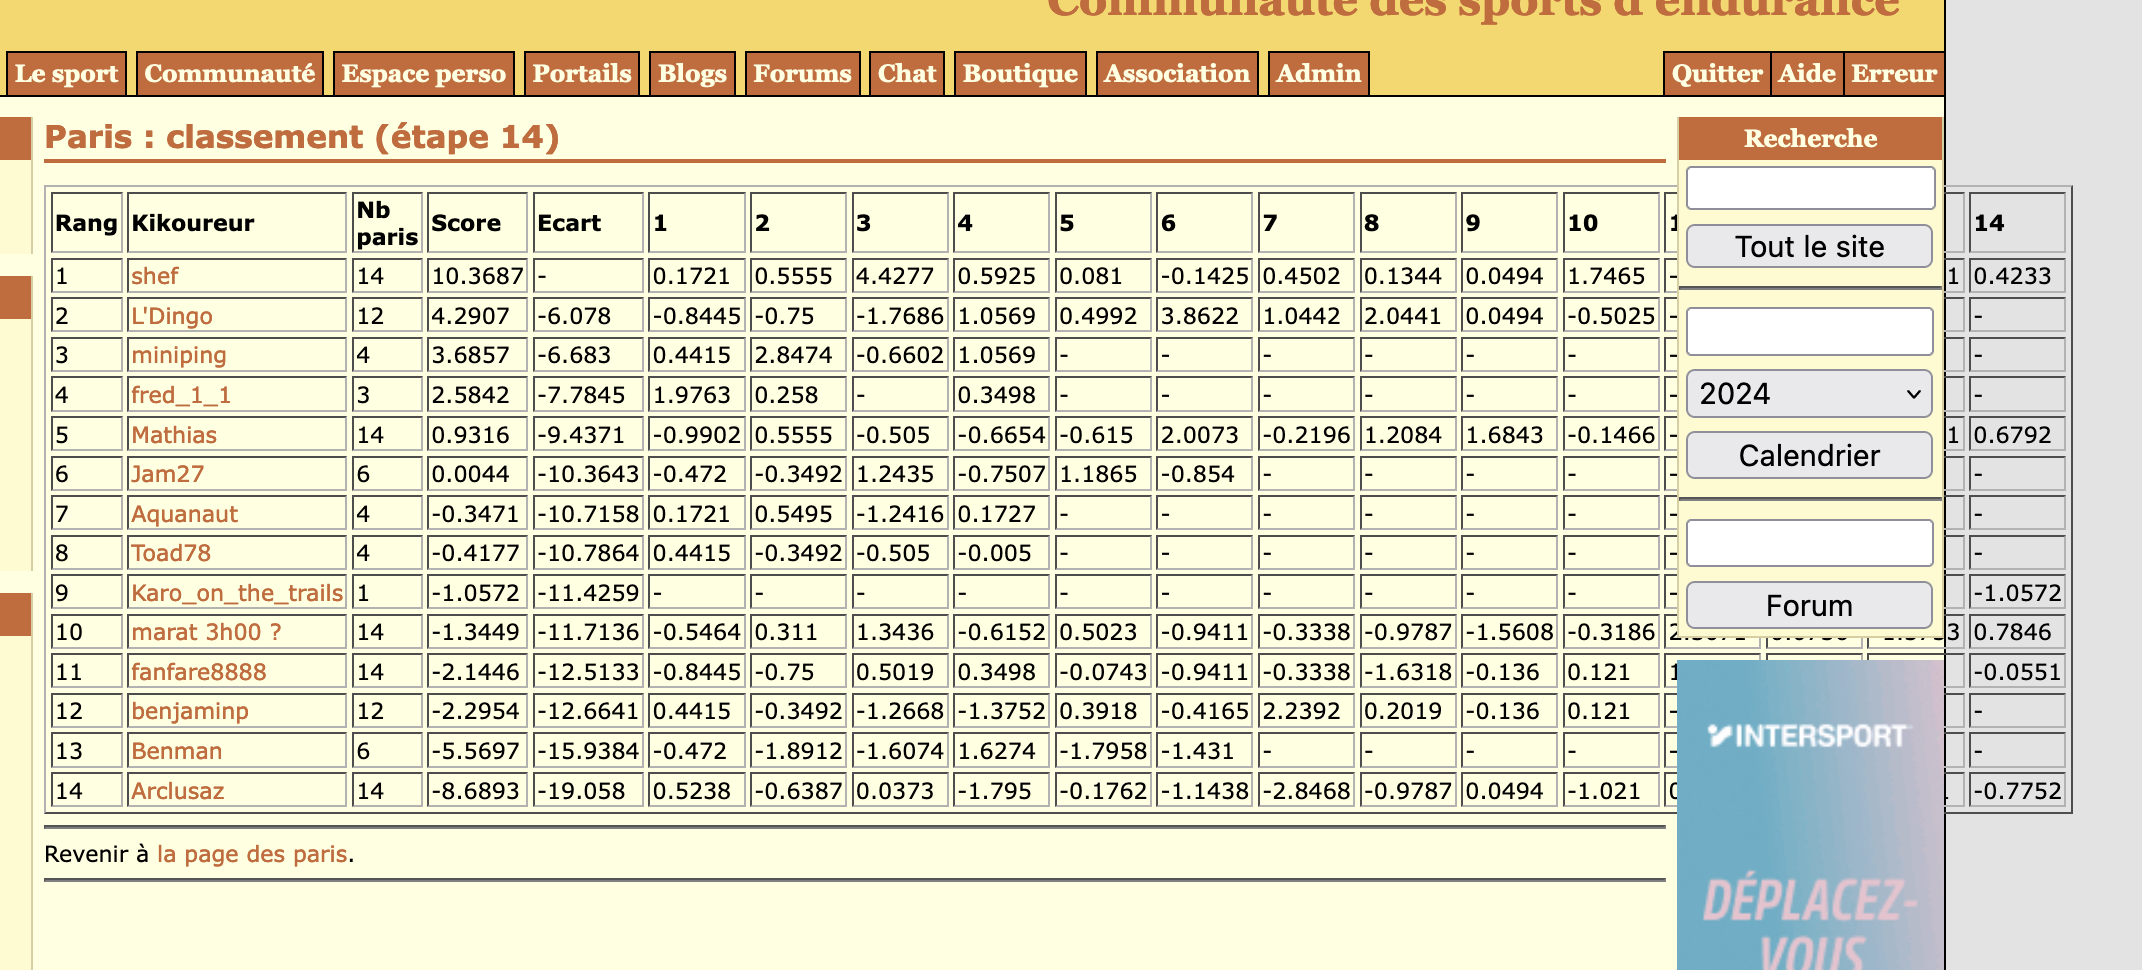Open the Communauté menu
This screenshot has height=970, width=2142.
pyautogui.click(x=229, y=74)
